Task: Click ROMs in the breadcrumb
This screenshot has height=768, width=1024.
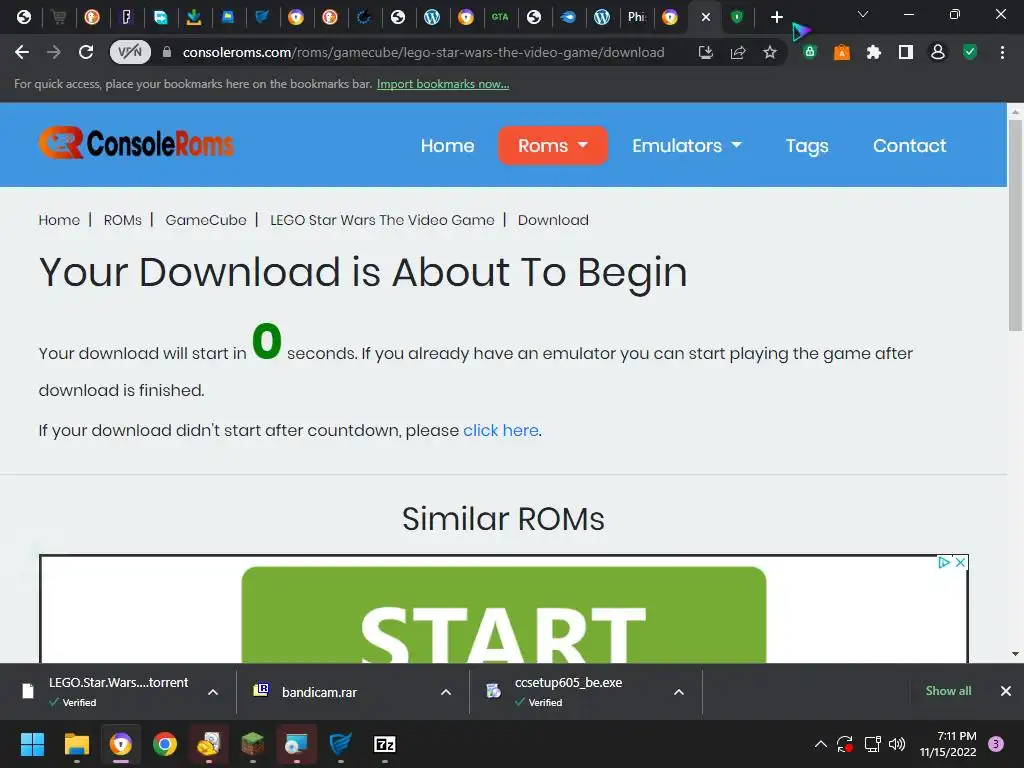Action: coord(122,220)
